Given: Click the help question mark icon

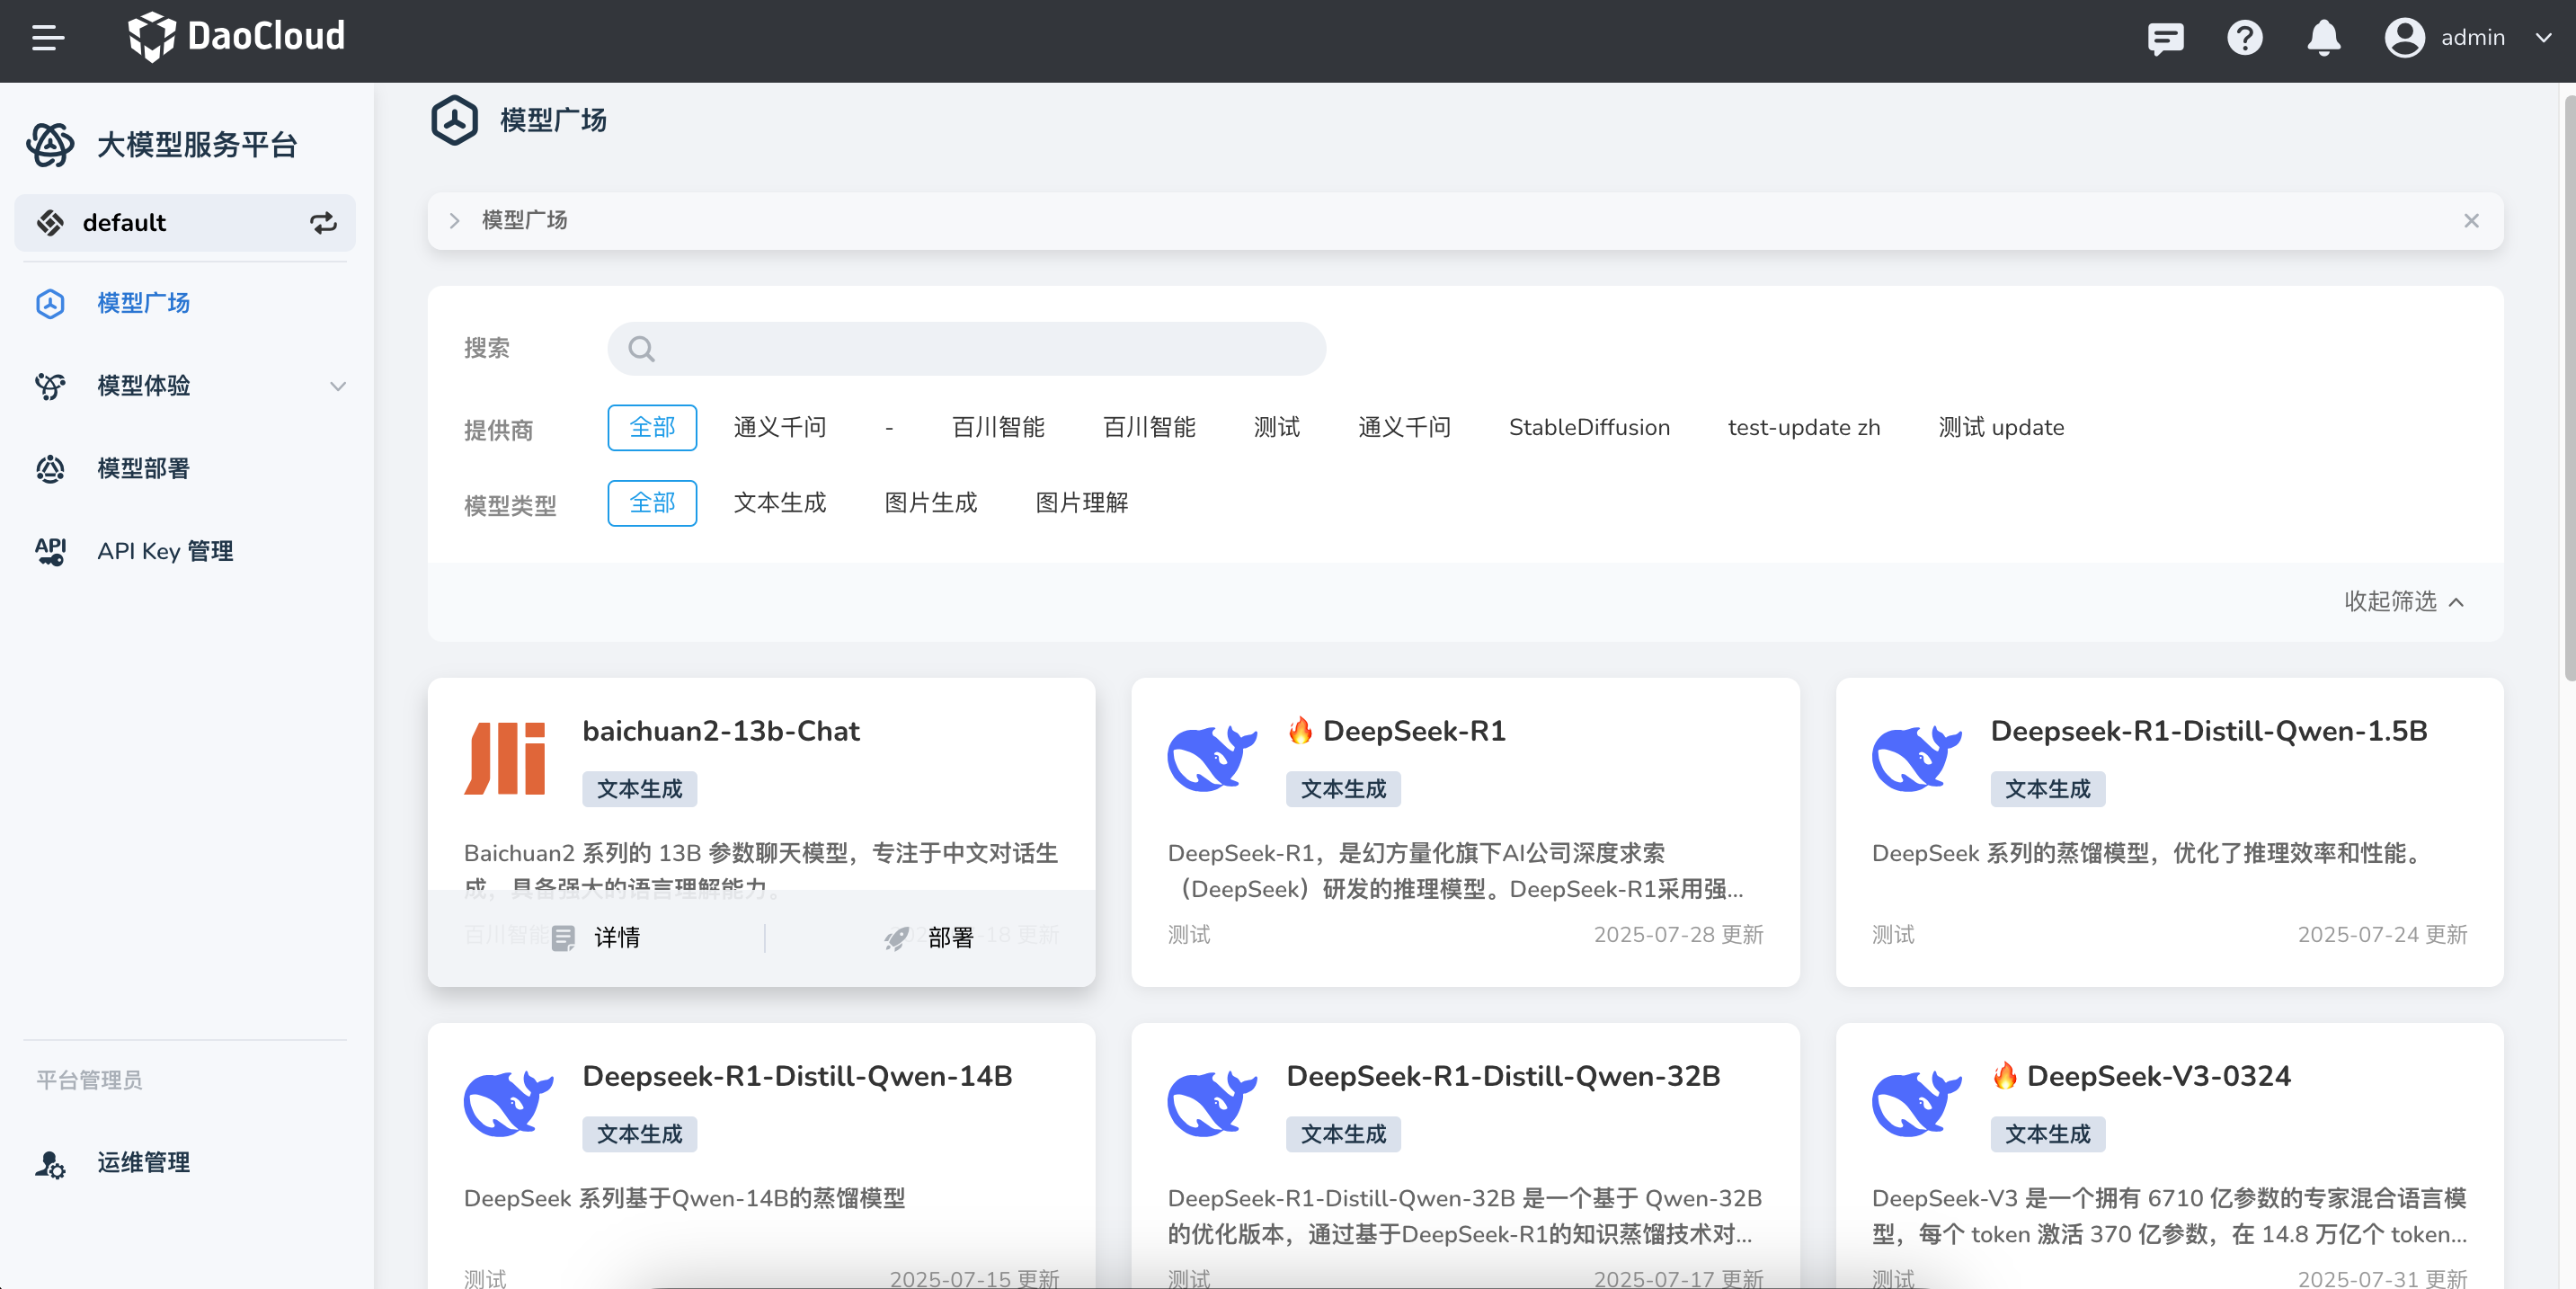Looking at the screenshot, I should coord(2244,38).
